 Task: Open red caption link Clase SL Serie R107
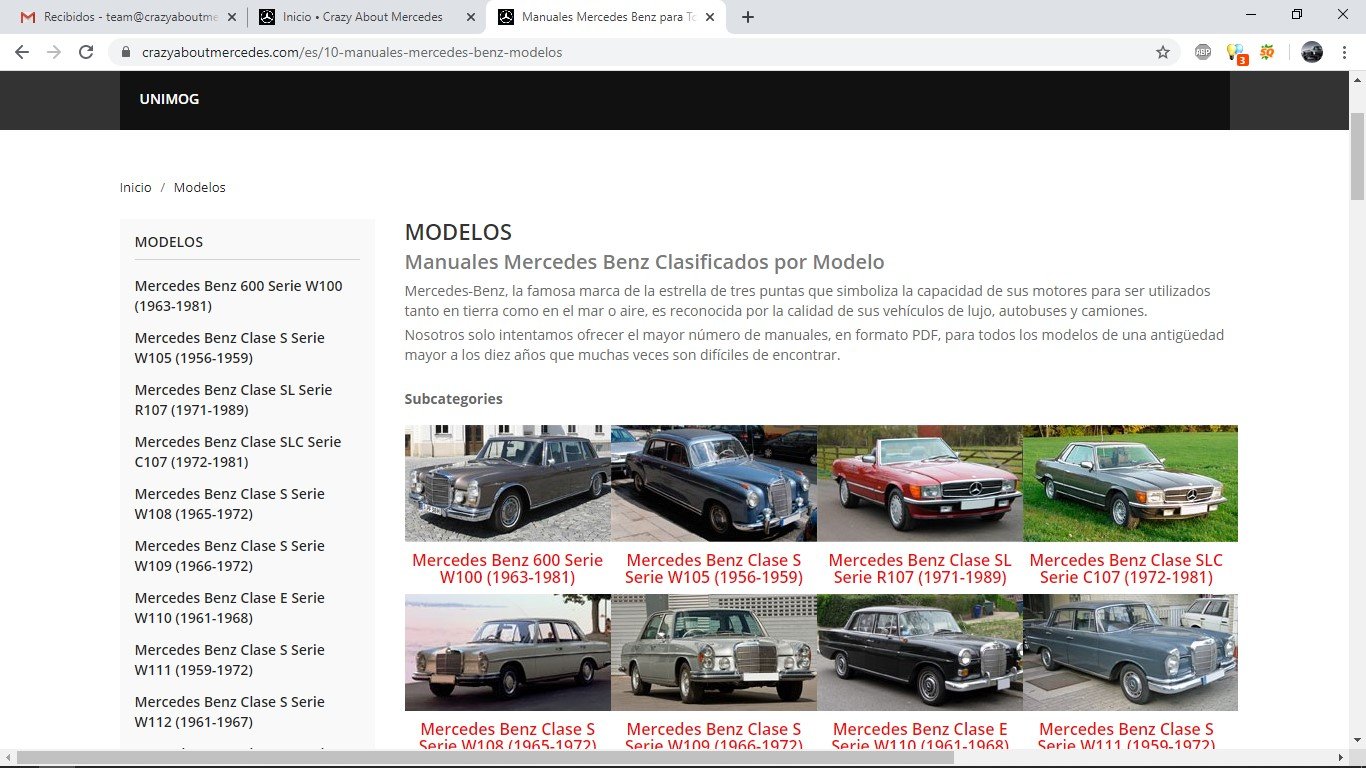pos(920,568)
